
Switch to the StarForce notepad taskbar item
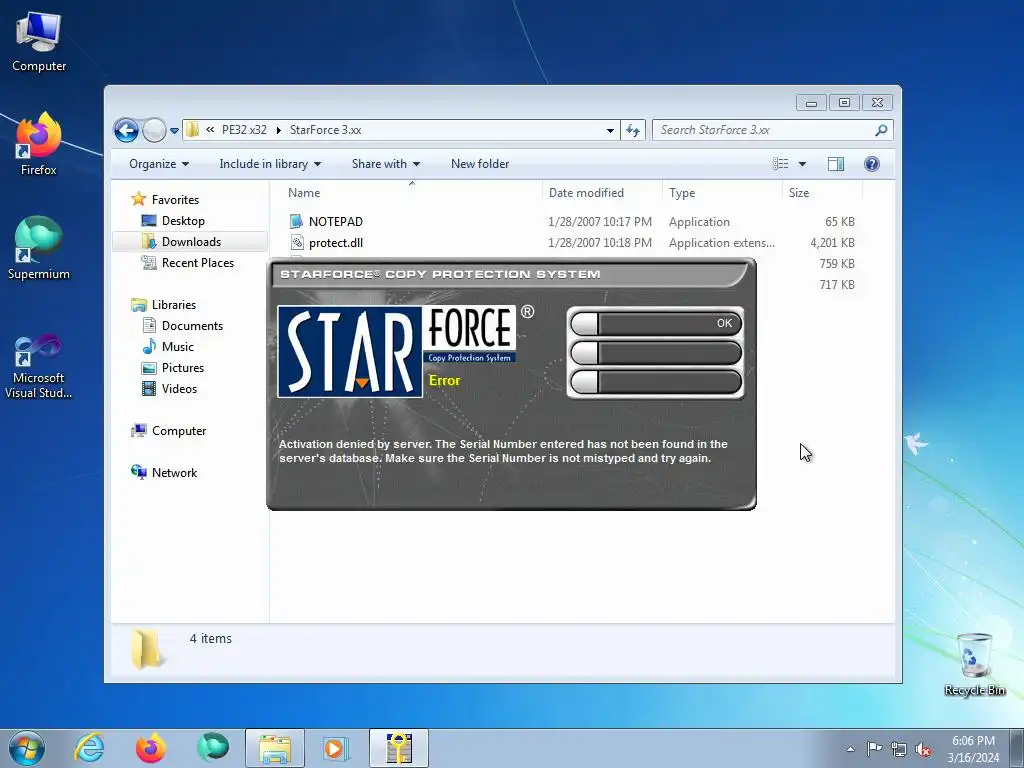tap(398, 748)
